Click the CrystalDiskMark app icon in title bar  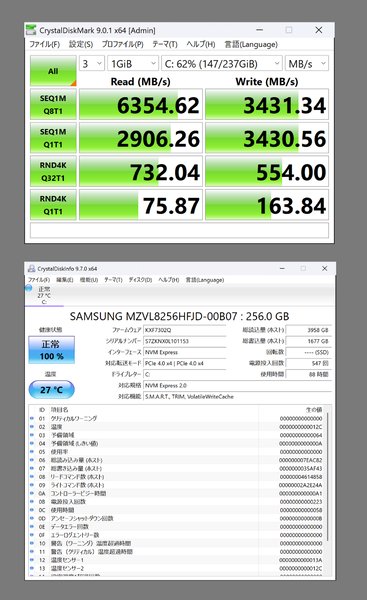click(31, 30)
